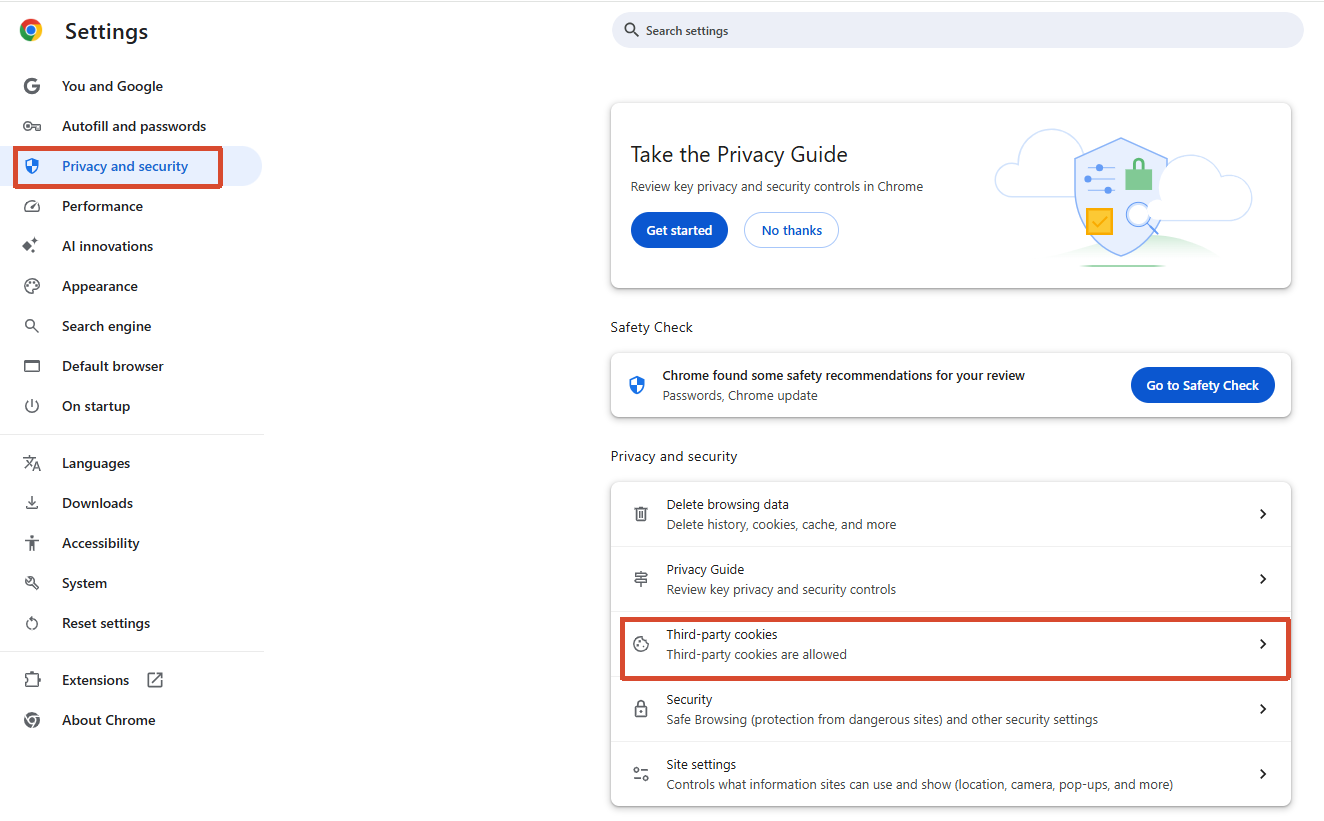Viewport: 1324px width, 821px height.
Task: Click the About Chrome logo icon
Action: pos(32,720)
